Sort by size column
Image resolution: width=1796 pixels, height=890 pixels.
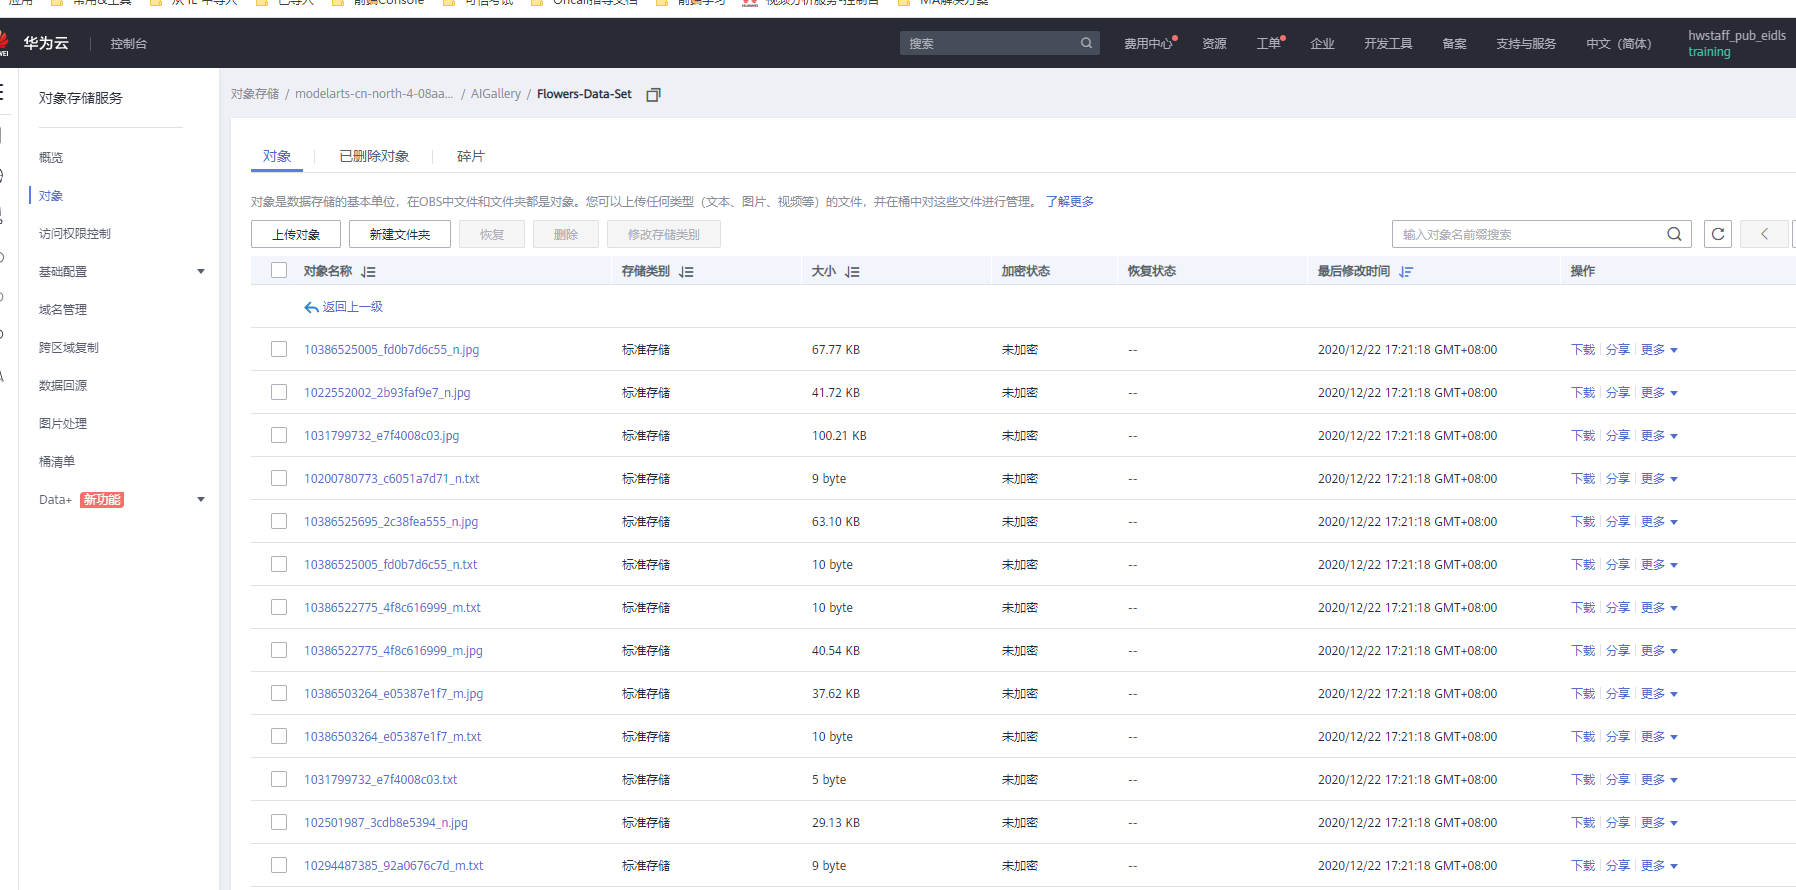(852, 271)
